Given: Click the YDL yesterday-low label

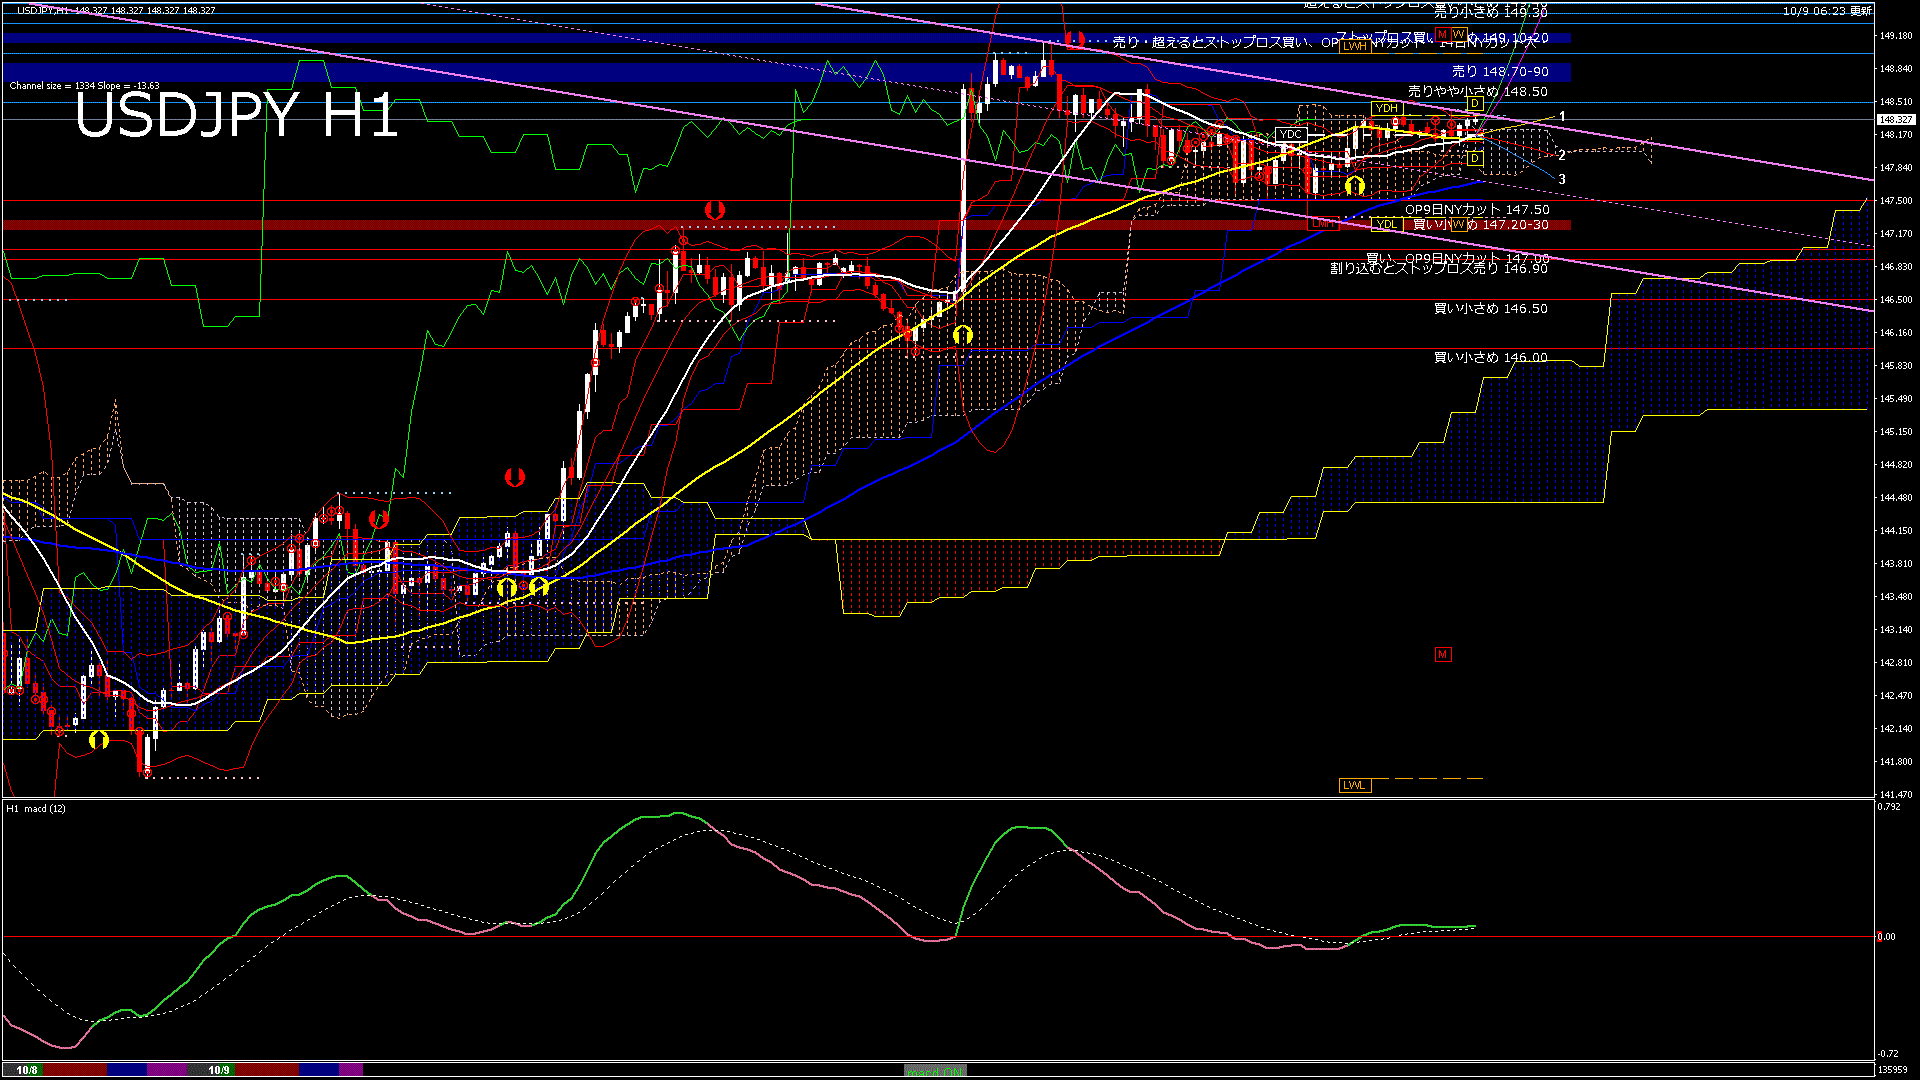Looking at the screenshot, I should tap(1386, 224).
